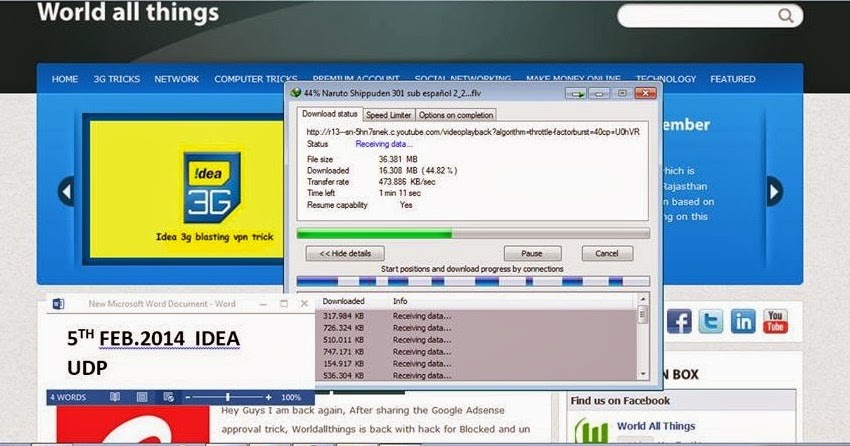The height and width of the screenshot is (446, 850).
Task: Click the 36.381 MB file size value
Action: click(x=398, y=159)
